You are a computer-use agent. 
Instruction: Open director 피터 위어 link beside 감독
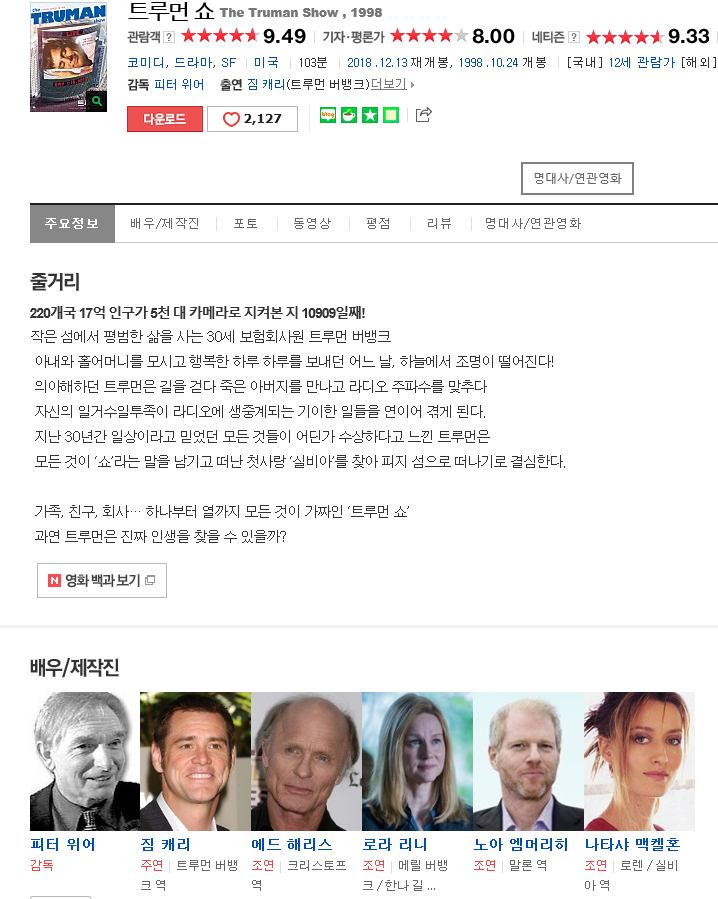179,84
